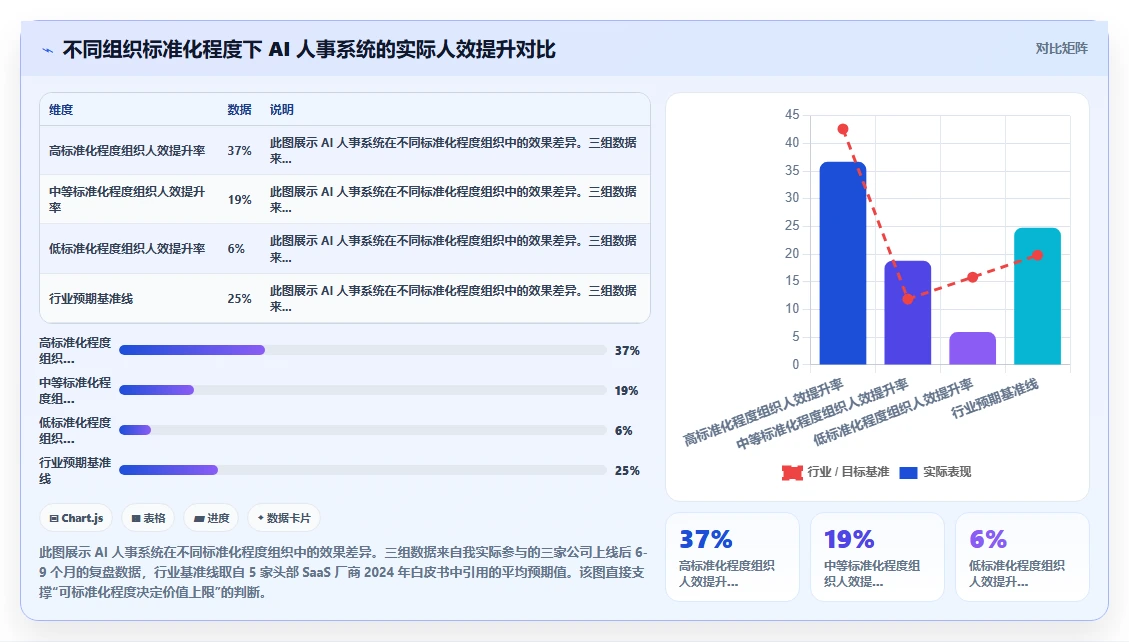Click the 25% value in table
Image resolution: width=1129 pixels, height=642 pixels.
pyautogui.click(x=239, y=298)
